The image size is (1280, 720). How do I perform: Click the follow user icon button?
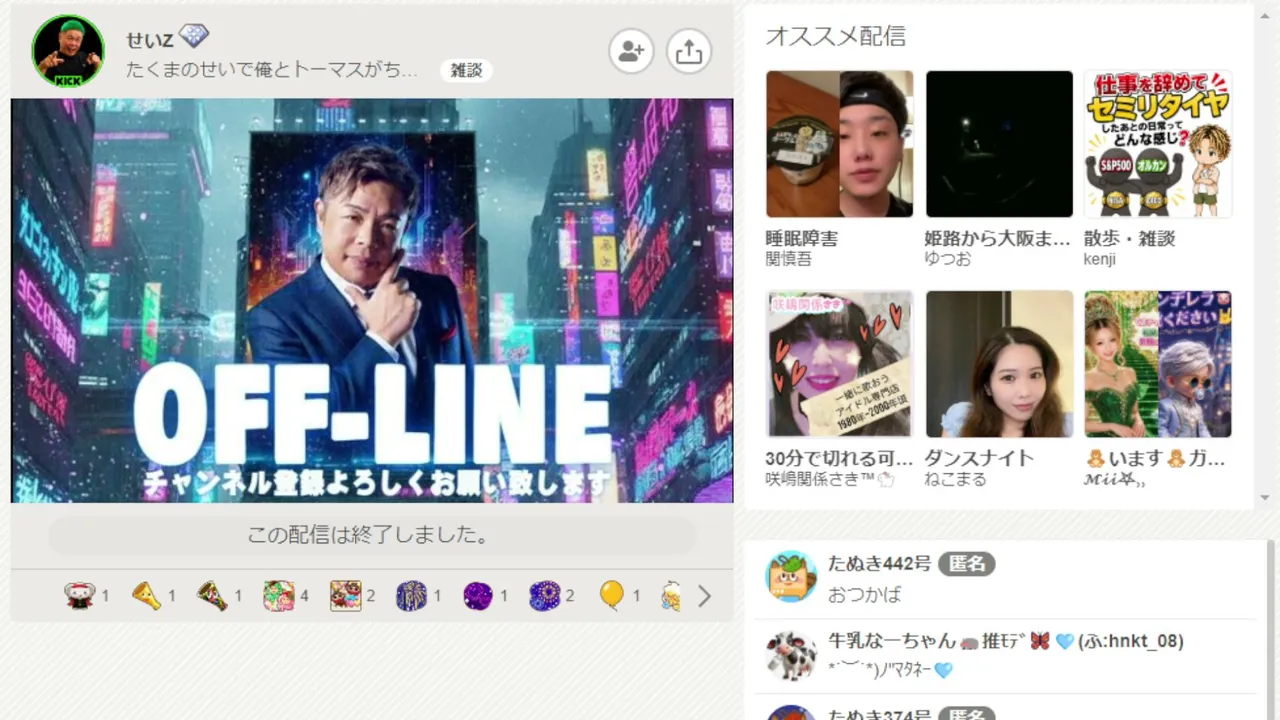click(632, 51)
